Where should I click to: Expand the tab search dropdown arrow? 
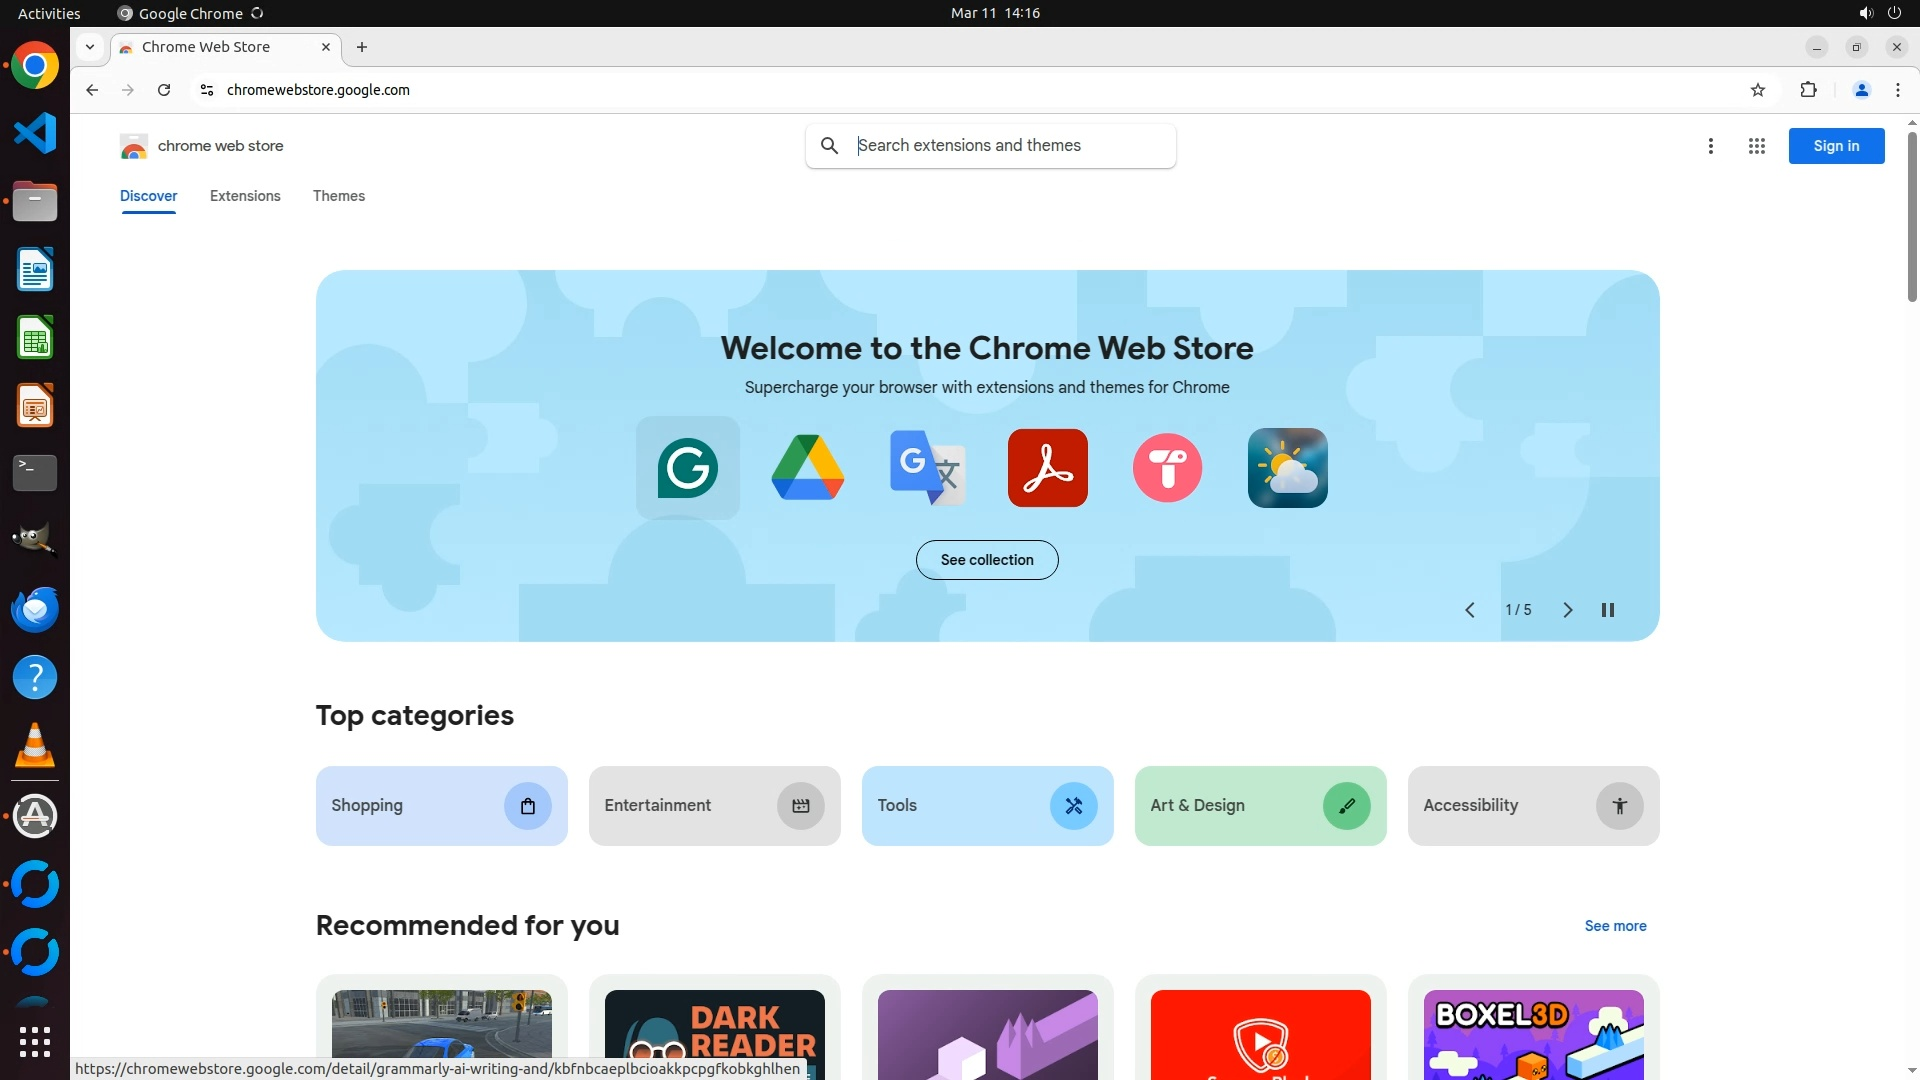tap(90, 47)
